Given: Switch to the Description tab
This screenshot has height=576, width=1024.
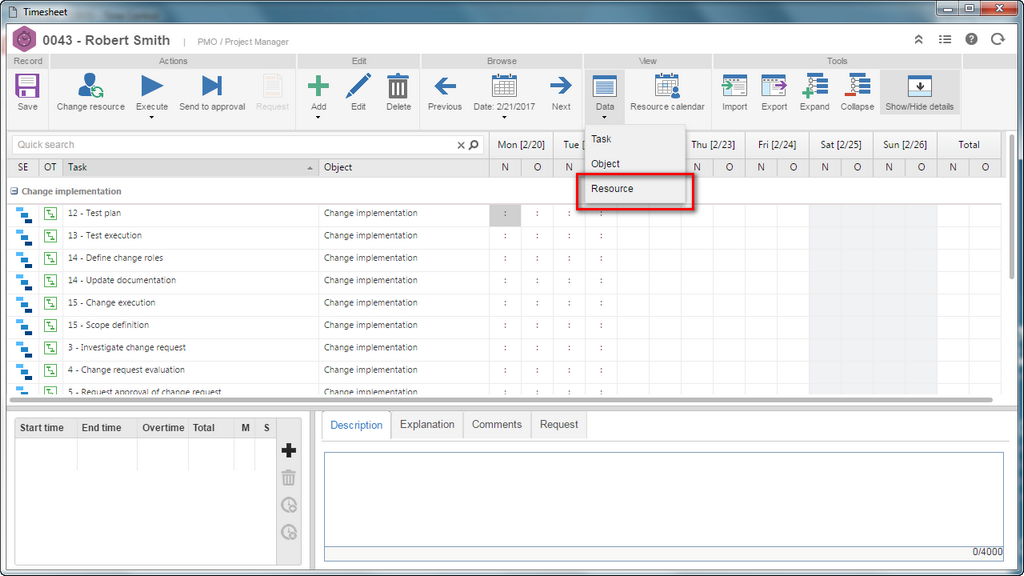Looking at the screenshot, I should [x=357, y=425].
